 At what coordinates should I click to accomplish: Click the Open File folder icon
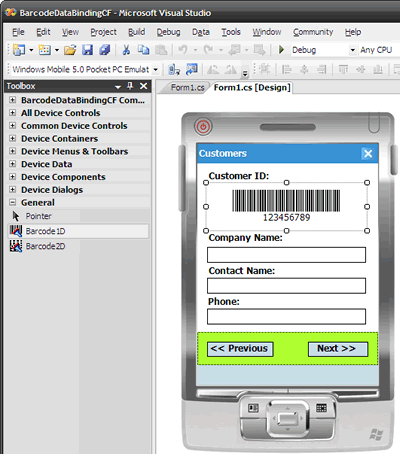coord(70,50)
